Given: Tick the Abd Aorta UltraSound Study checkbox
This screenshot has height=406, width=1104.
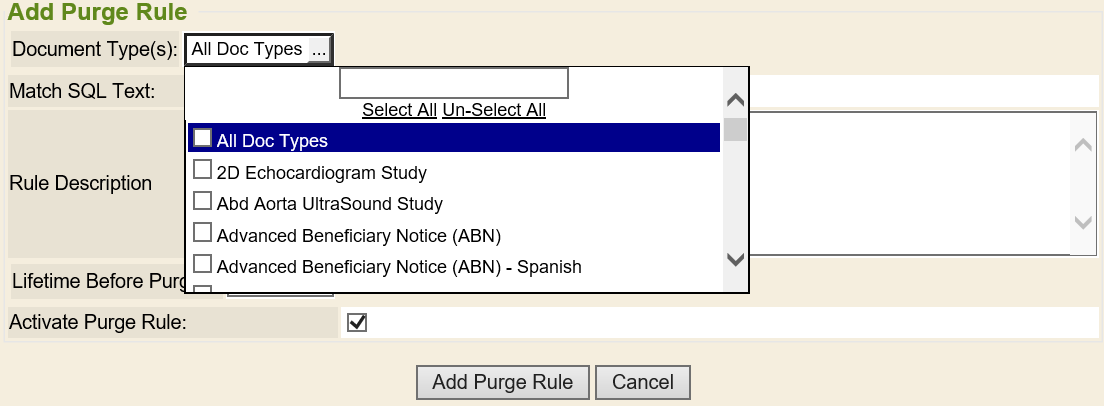Looking at the screenshot, I should click(202, 202).
